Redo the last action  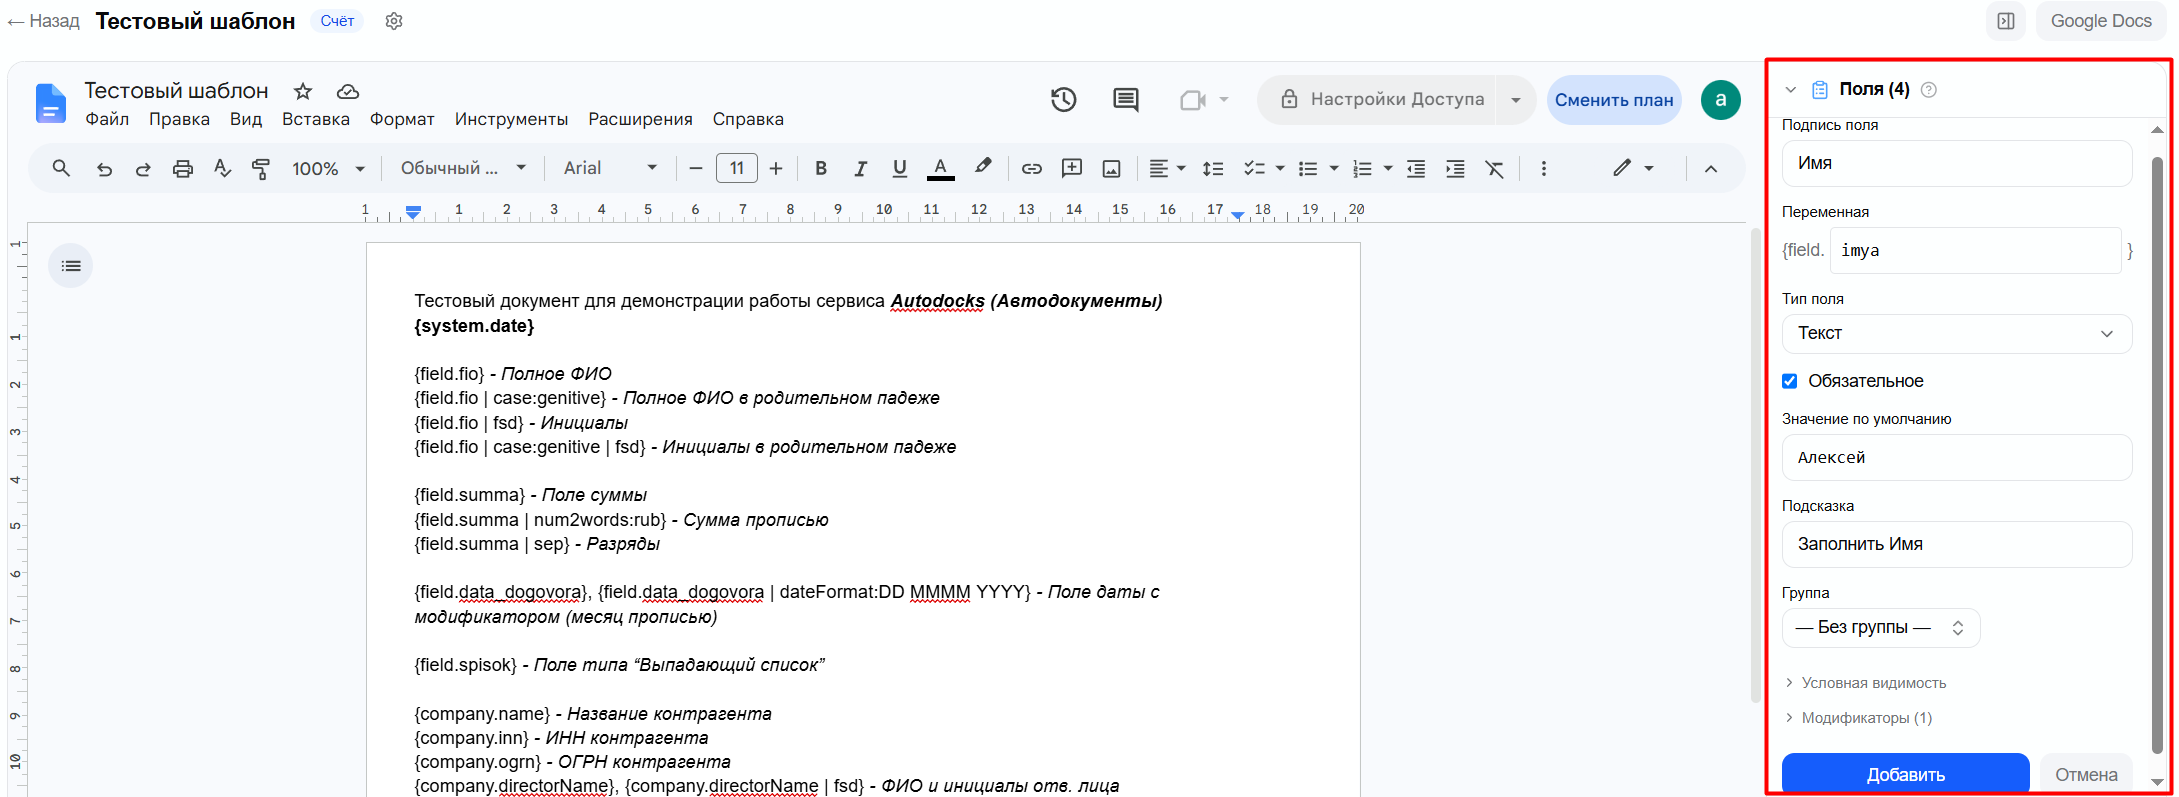point(143,169)
